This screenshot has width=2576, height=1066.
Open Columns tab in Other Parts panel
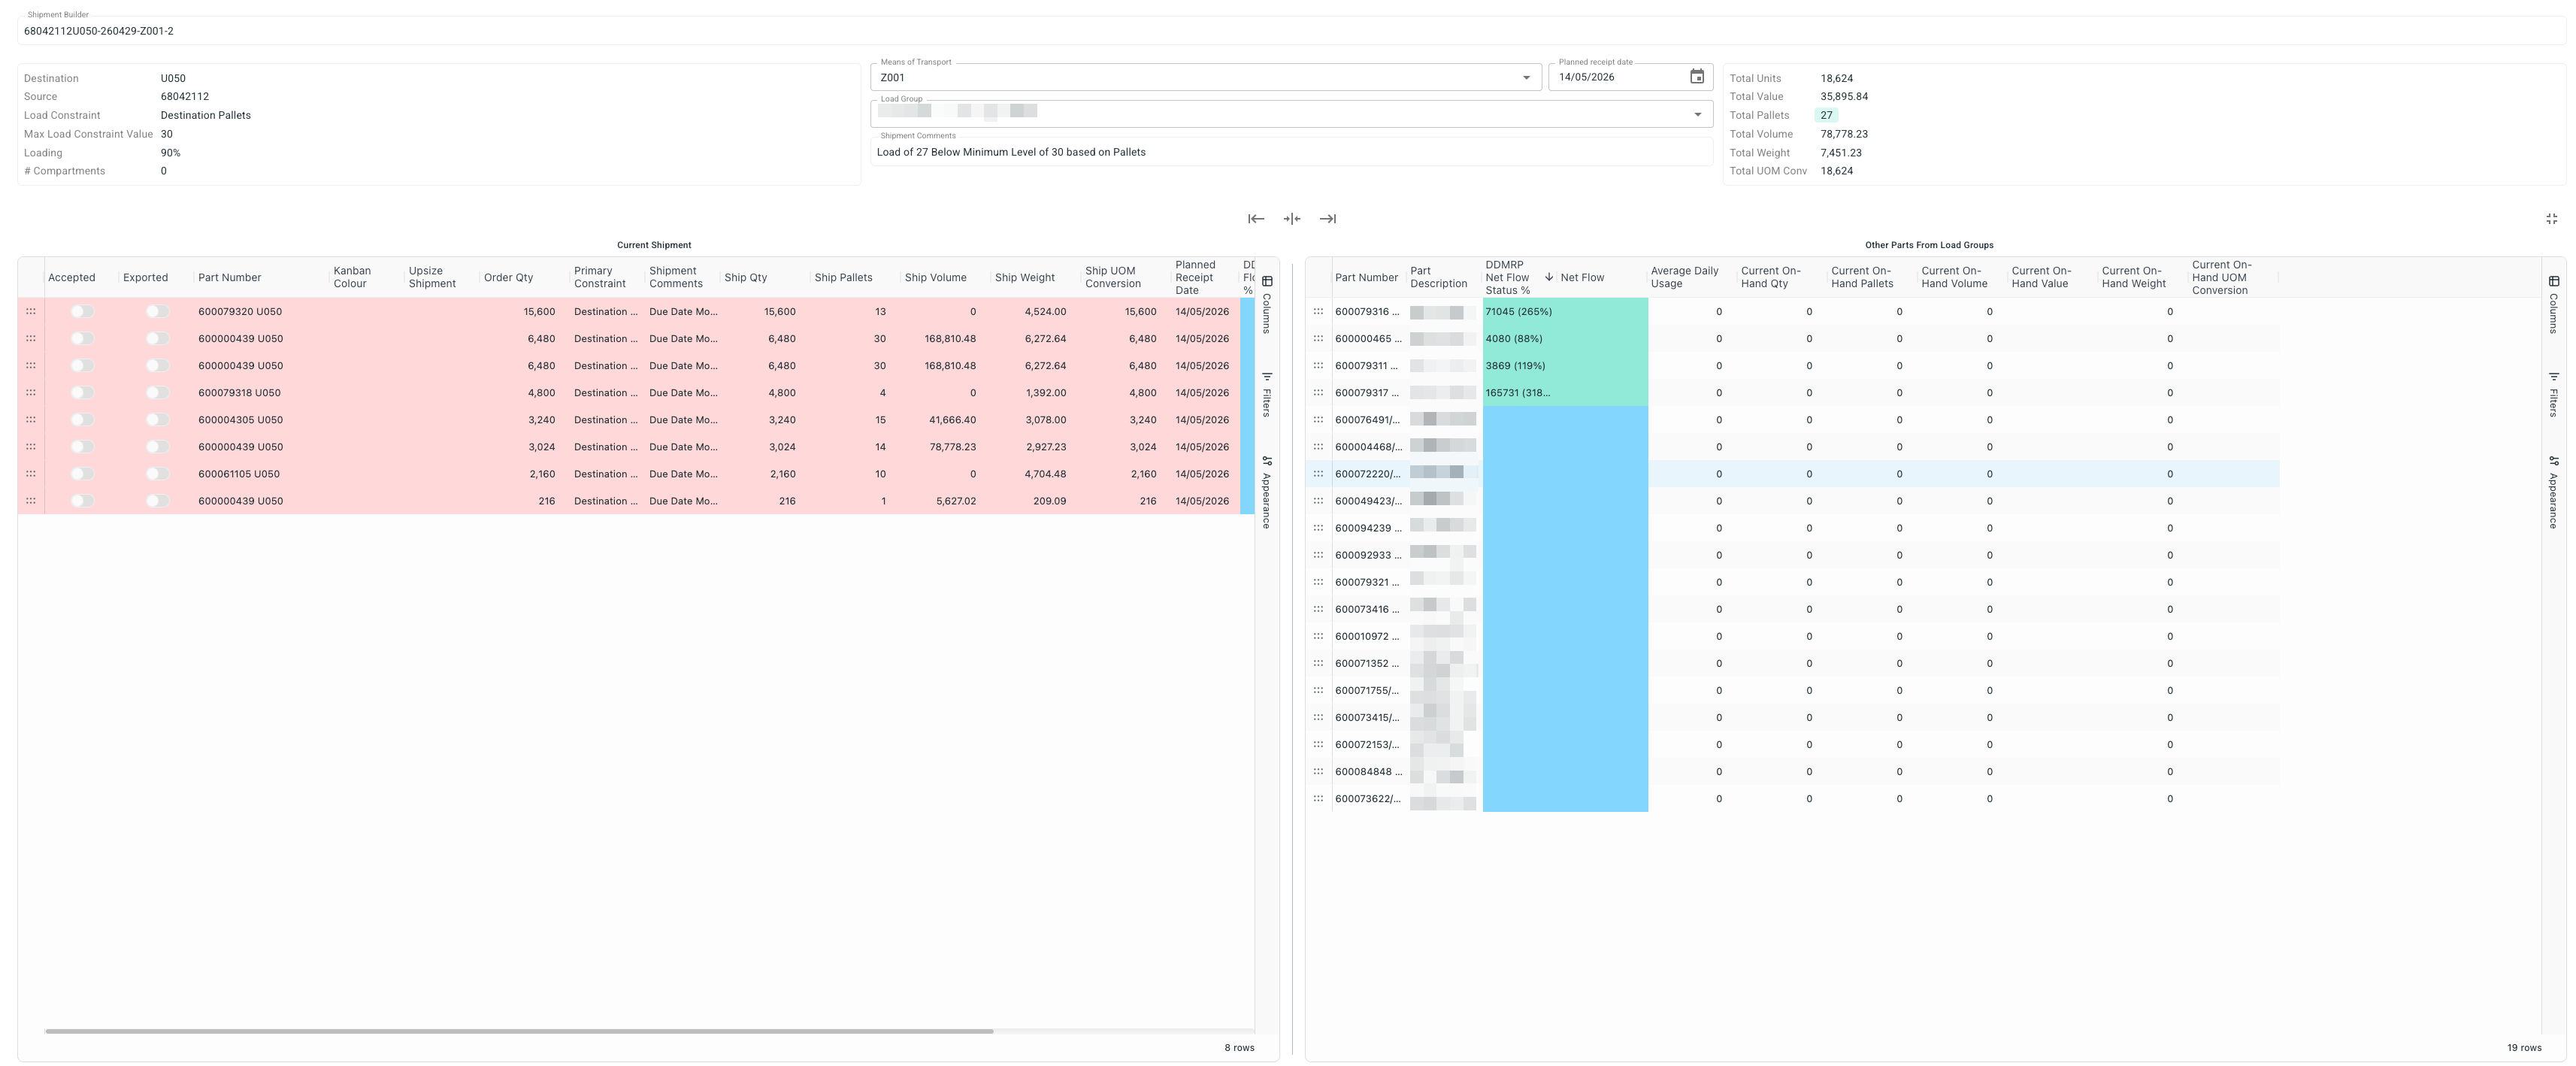tap(2553, 304)
